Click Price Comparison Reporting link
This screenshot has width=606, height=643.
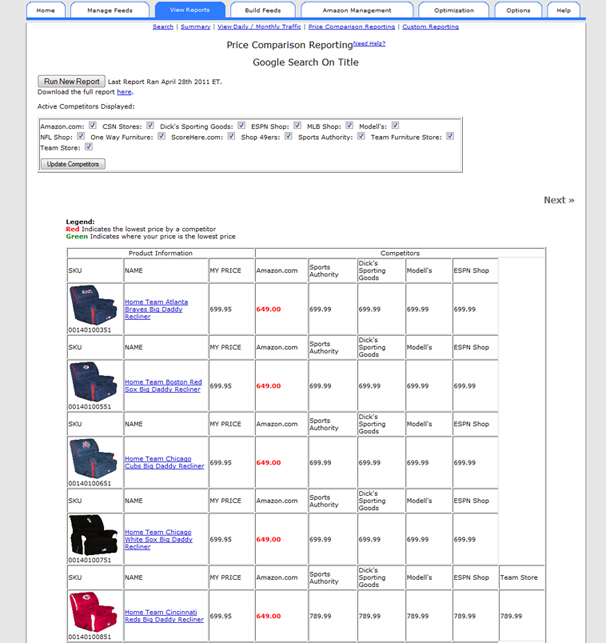coord(352,27)
